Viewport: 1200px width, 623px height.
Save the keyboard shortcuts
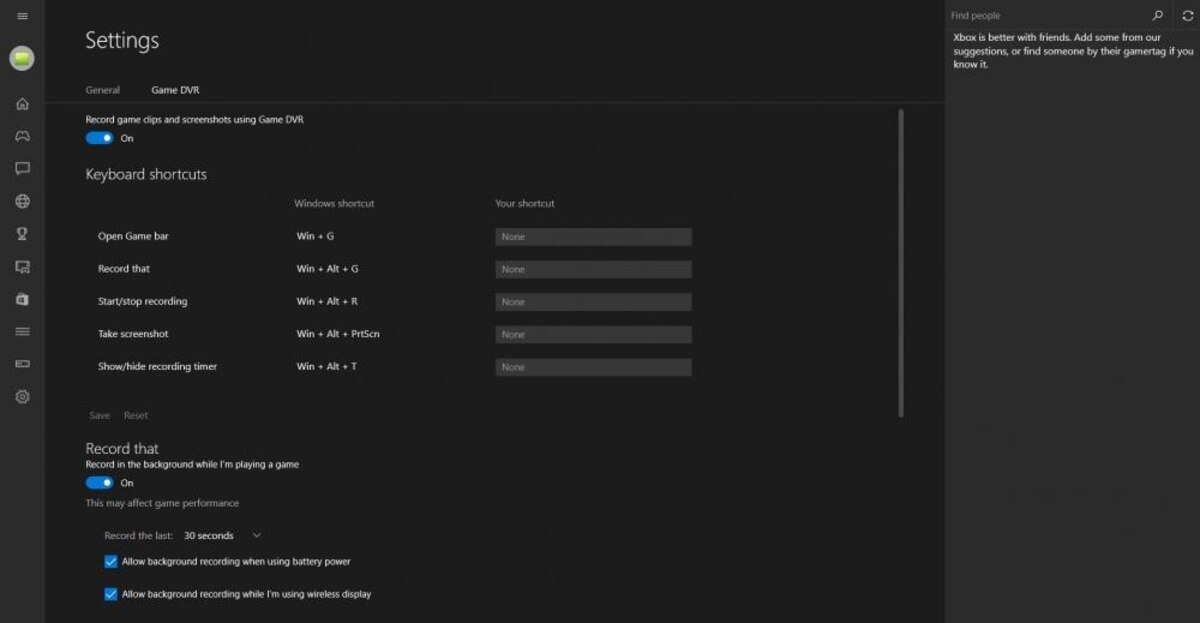99,415
